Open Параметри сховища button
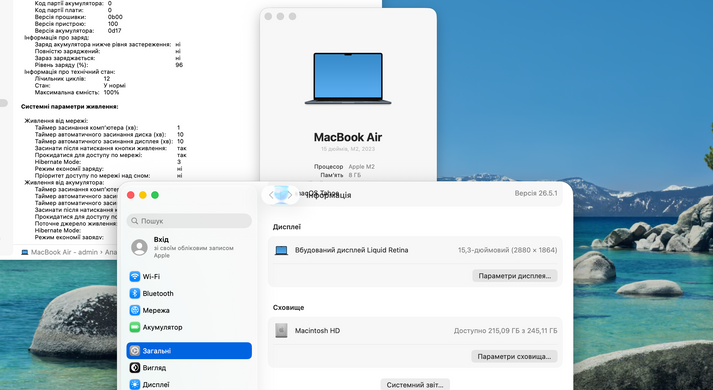 (514, 356)
